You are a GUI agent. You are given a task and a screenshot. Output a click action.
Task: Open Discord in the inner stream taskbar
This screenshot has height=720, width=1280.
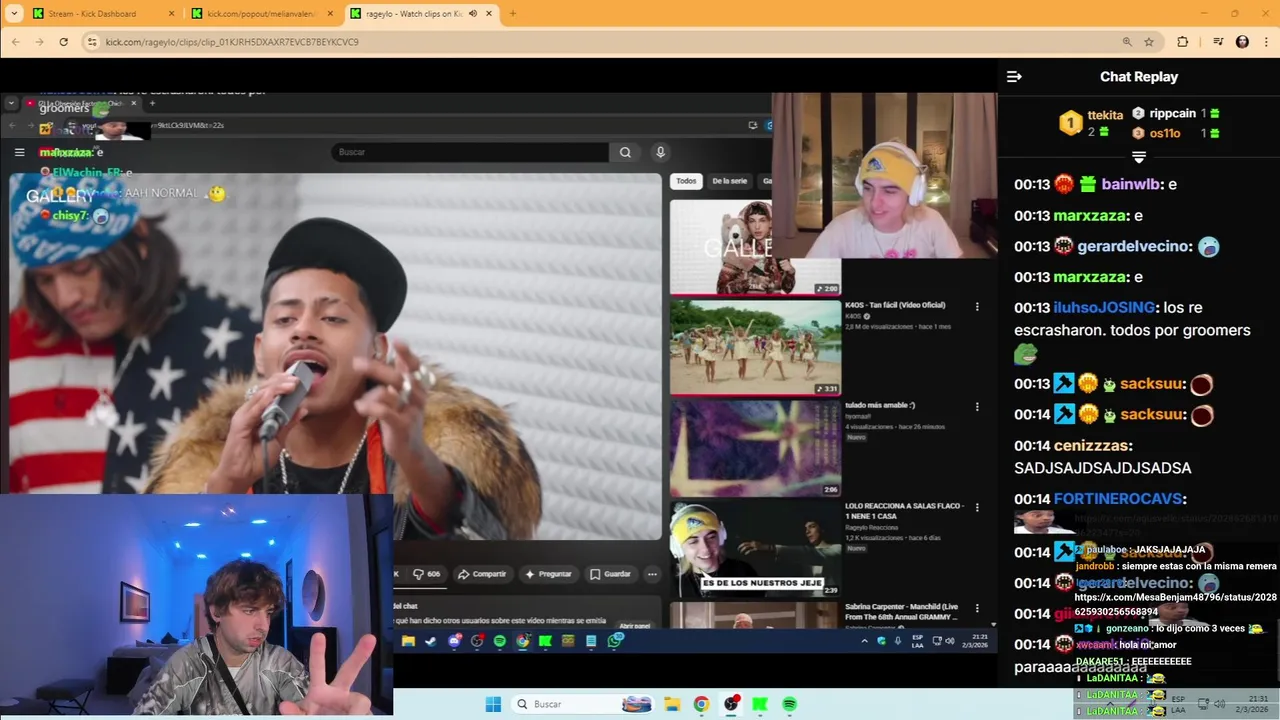pyautogui.click(x=454, y=641)
